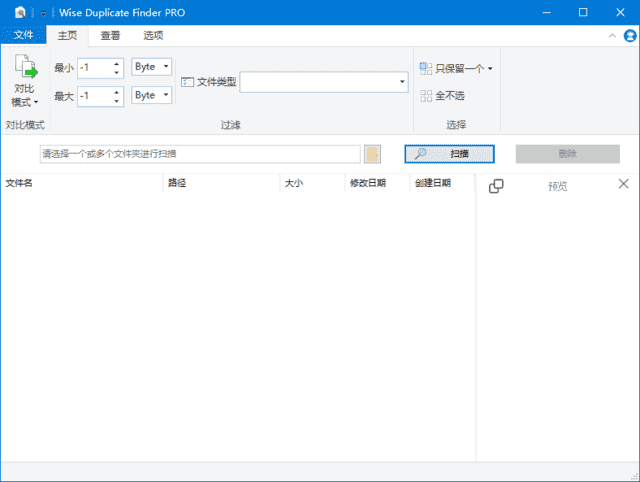Click the 扫描 scan button

(449, 154)
